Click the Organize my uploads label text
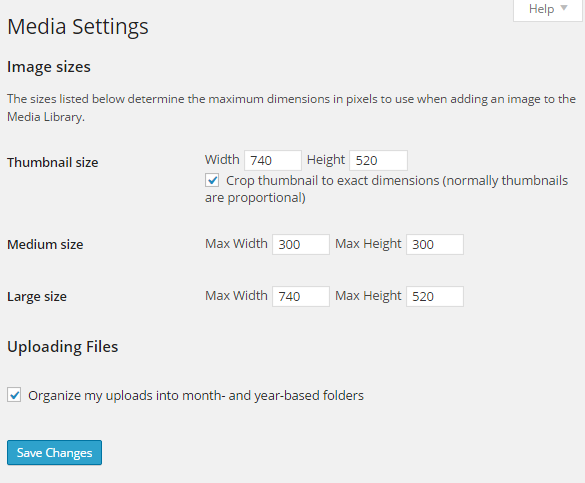Image resolution: width=585 pixels, height=483 pixels. 196,395
